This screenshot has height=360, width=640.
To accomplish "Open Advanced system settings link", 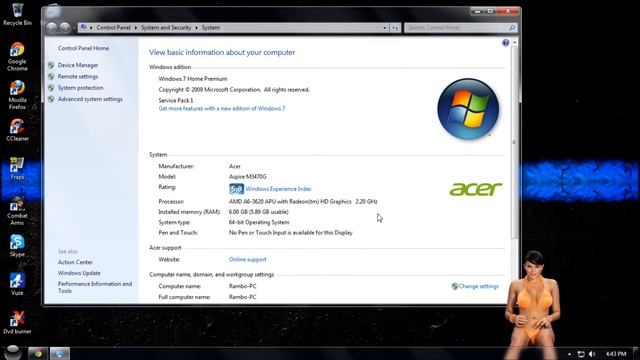I will (x=90, y=99).
